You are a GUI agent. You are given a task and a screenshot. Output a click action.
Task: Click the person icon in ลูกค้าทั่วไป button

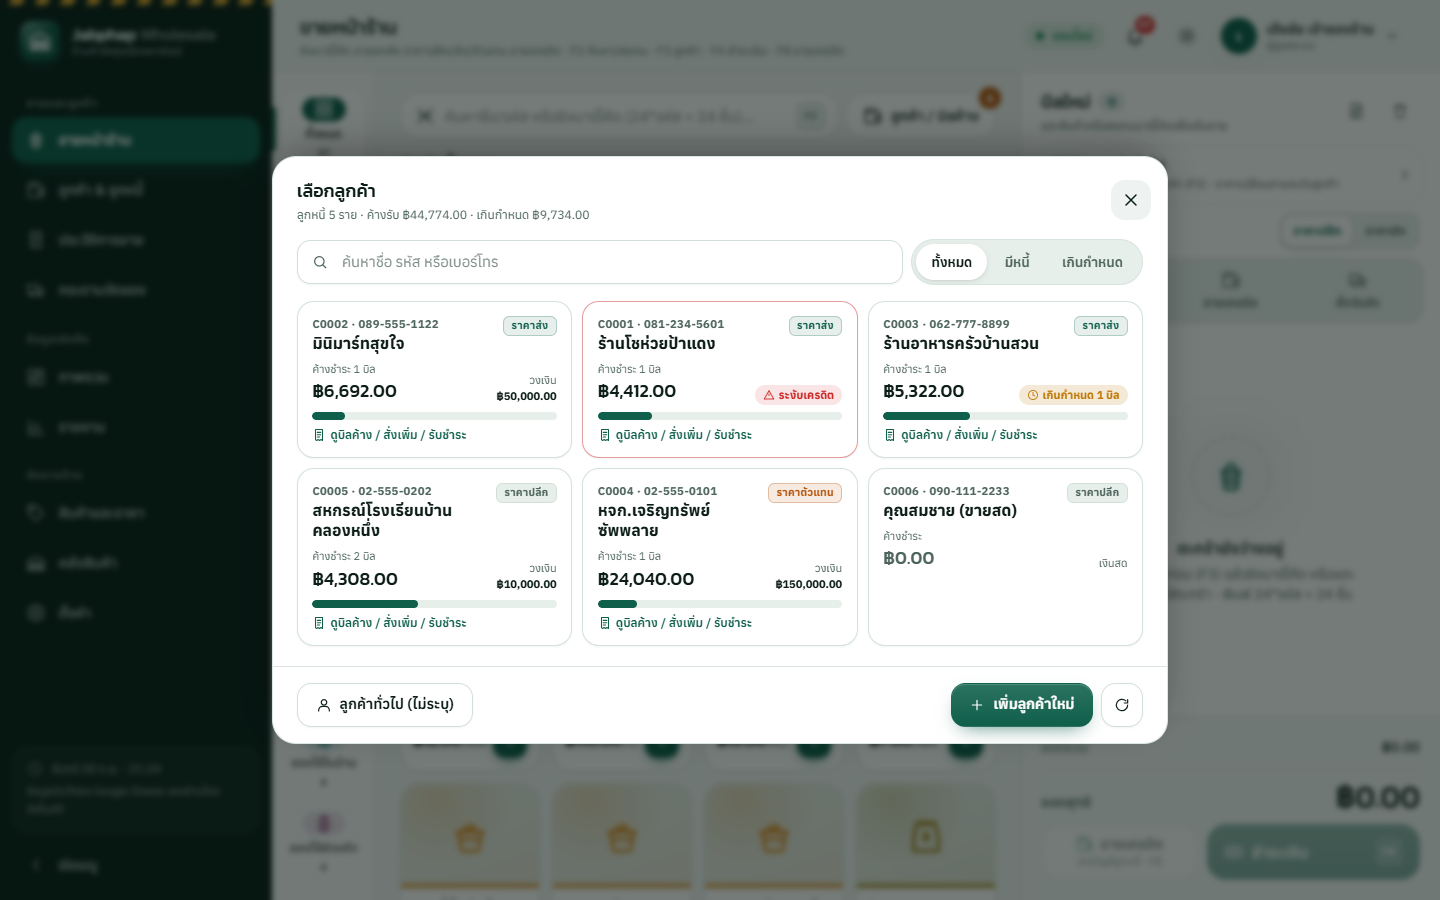[x=324, y=705]
